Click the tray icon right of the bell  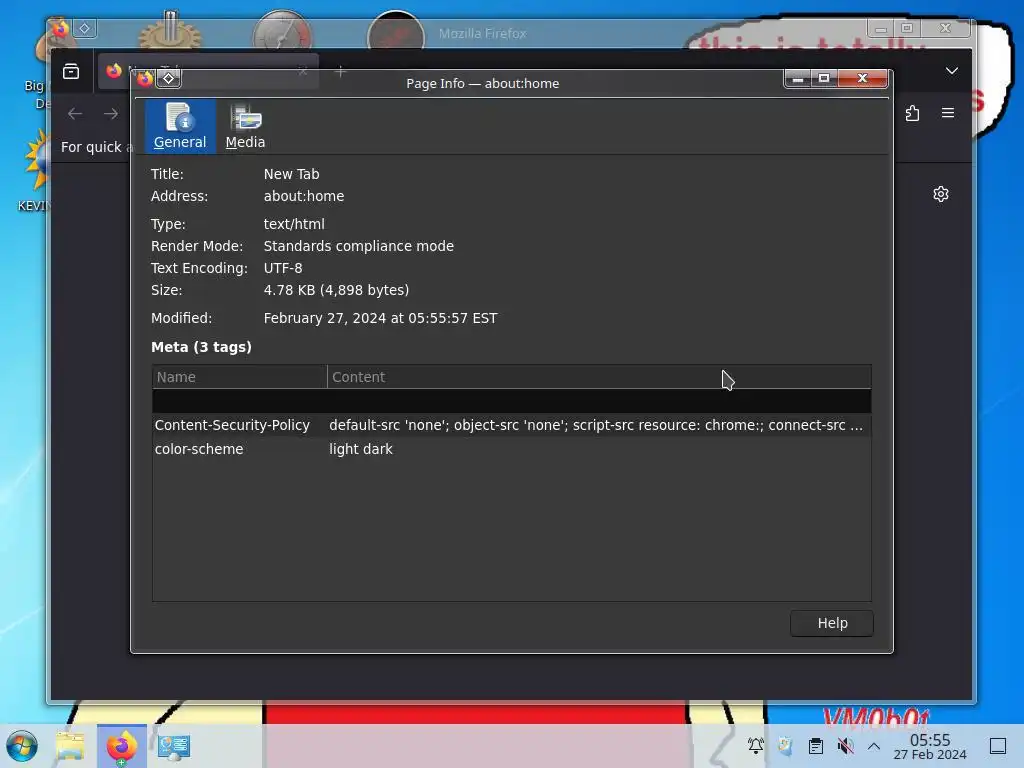(786, 745)
